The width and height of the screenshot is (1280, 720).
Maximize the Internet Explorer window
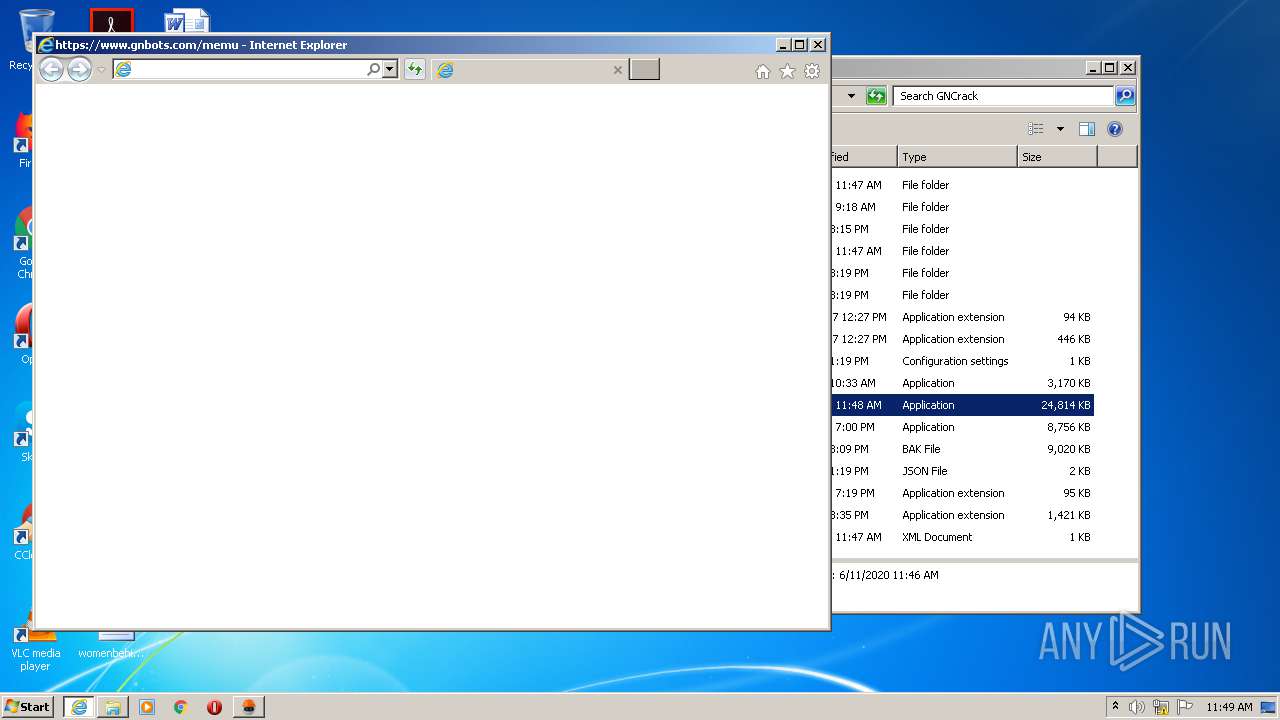(799, 44)
